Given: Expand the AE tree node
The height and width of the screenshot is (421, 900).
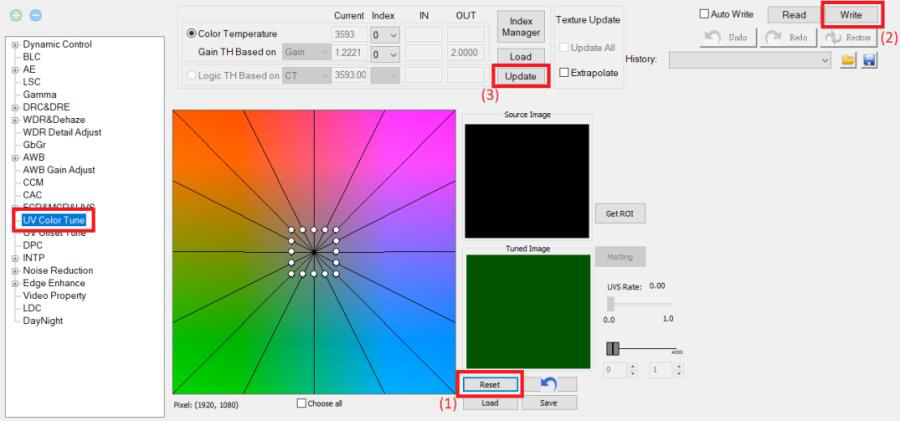Looking at the screenshot, I should pyautogui.click(x=15, y=69).
